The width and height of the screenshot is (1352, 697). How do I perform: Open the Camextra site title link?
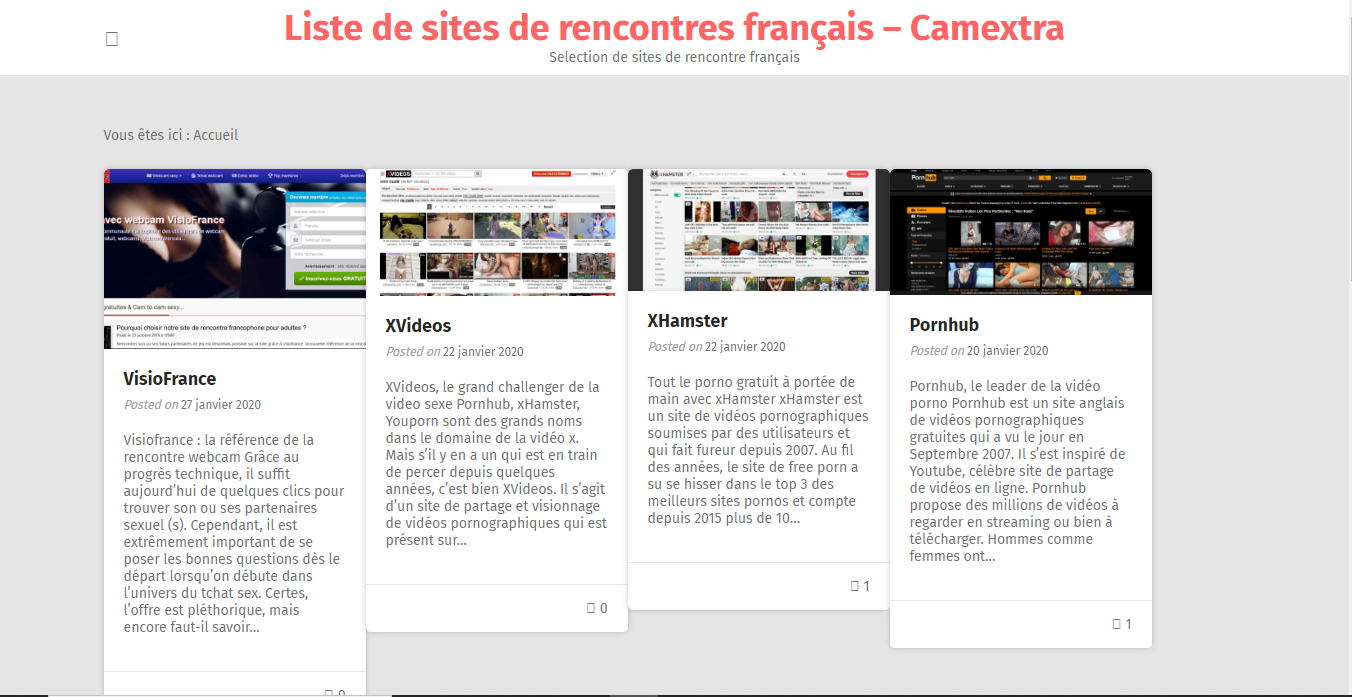[x=674, y=27]
